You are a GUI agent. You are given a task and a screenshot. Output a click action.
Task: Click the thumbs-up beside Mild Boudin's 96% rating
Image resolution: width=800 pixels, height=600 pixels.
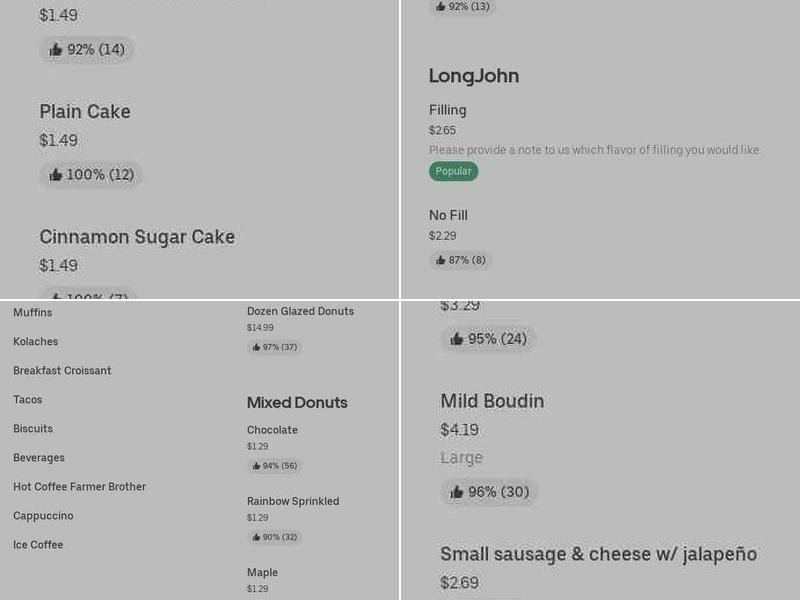[x=456, y=492]
